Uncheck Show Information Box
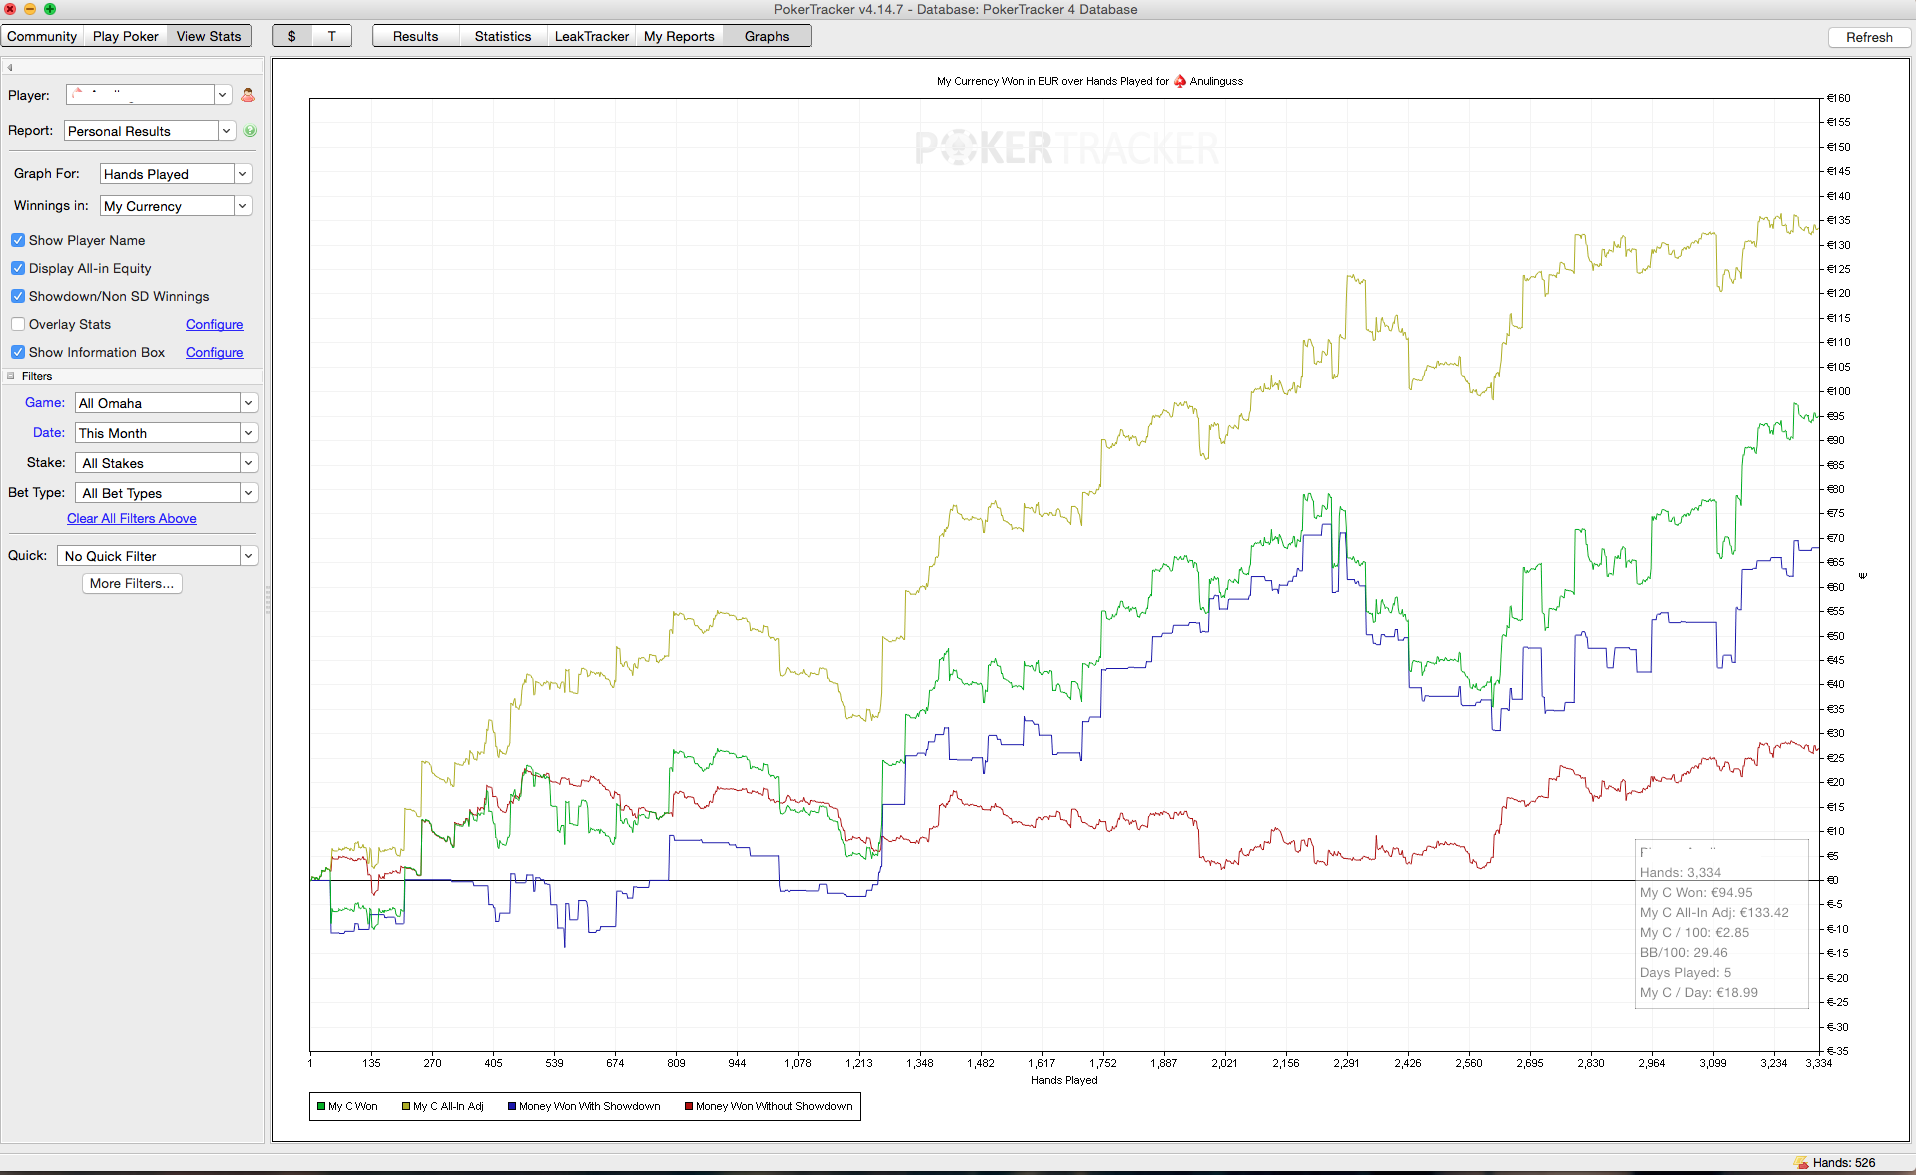 click(x=18, y=352)
